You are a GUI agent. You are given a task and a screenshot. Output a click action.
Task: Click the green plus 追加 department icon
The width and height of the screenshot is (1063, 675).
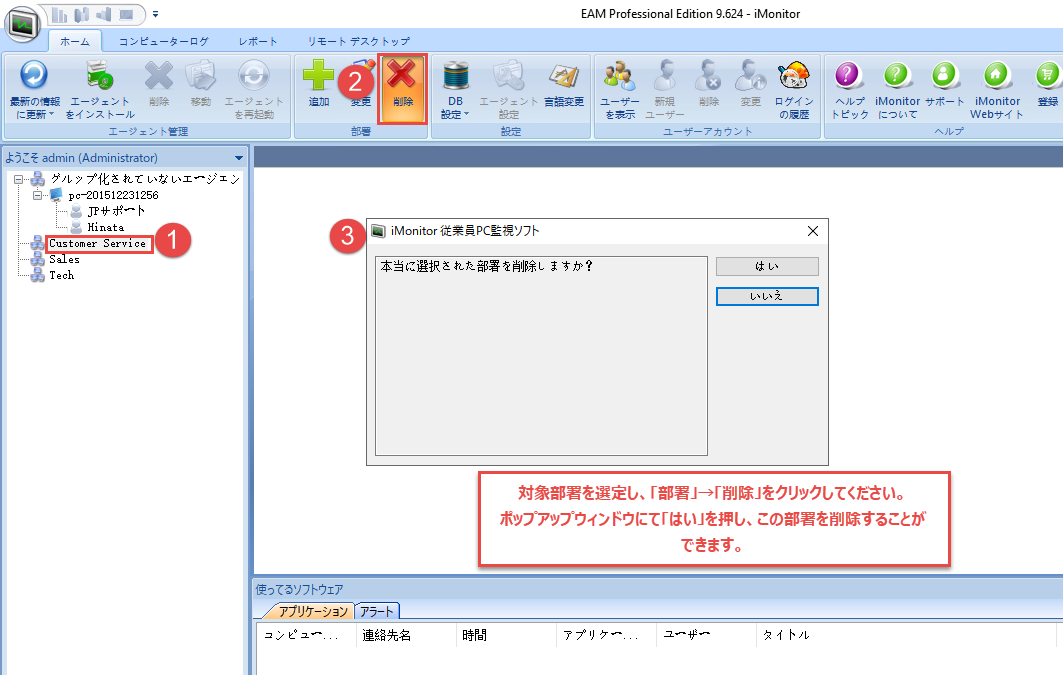coord(319,76)
